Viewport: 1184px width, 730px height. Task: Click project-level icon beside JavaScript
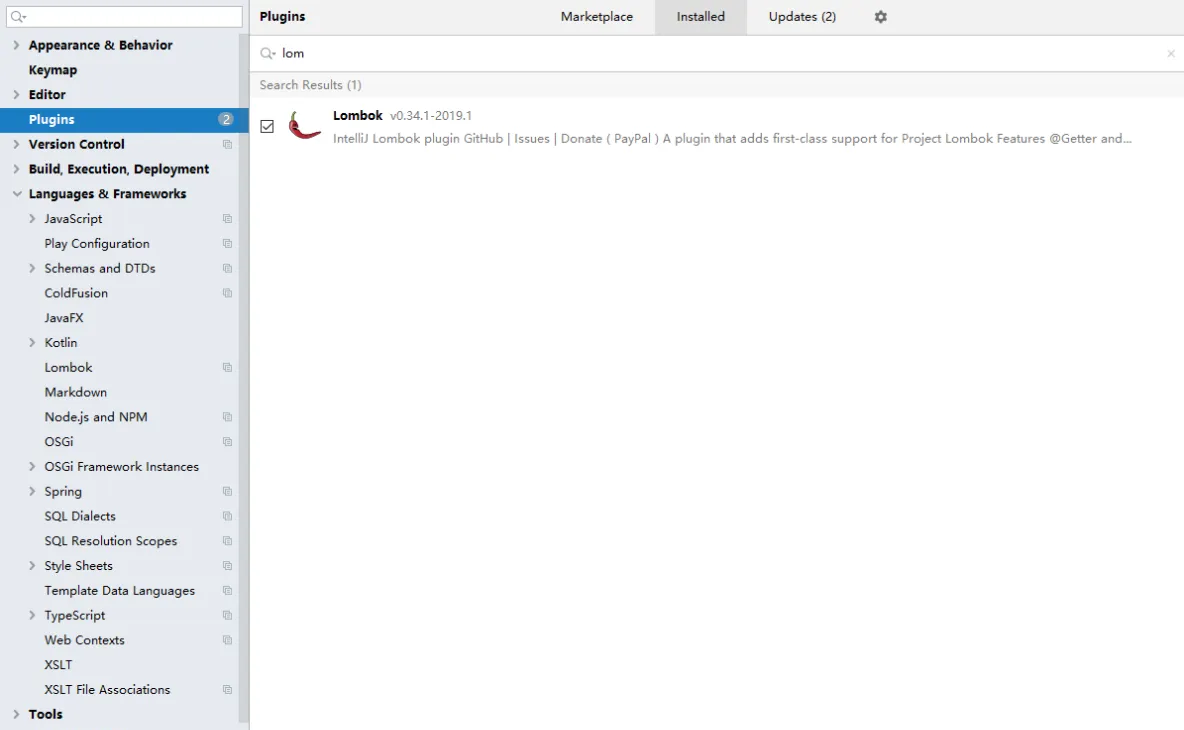tap(227, 219)
